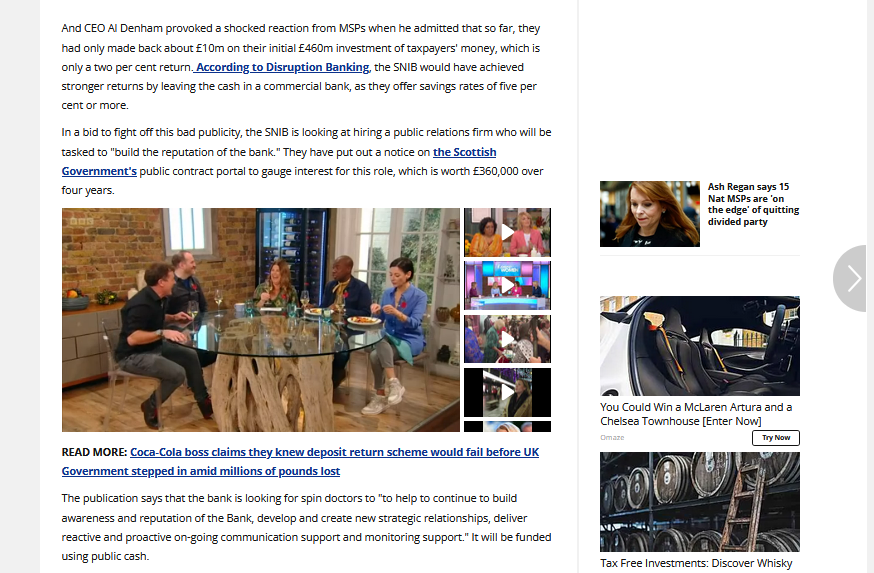Open the Ash Regan article photo

coord(649,214)
